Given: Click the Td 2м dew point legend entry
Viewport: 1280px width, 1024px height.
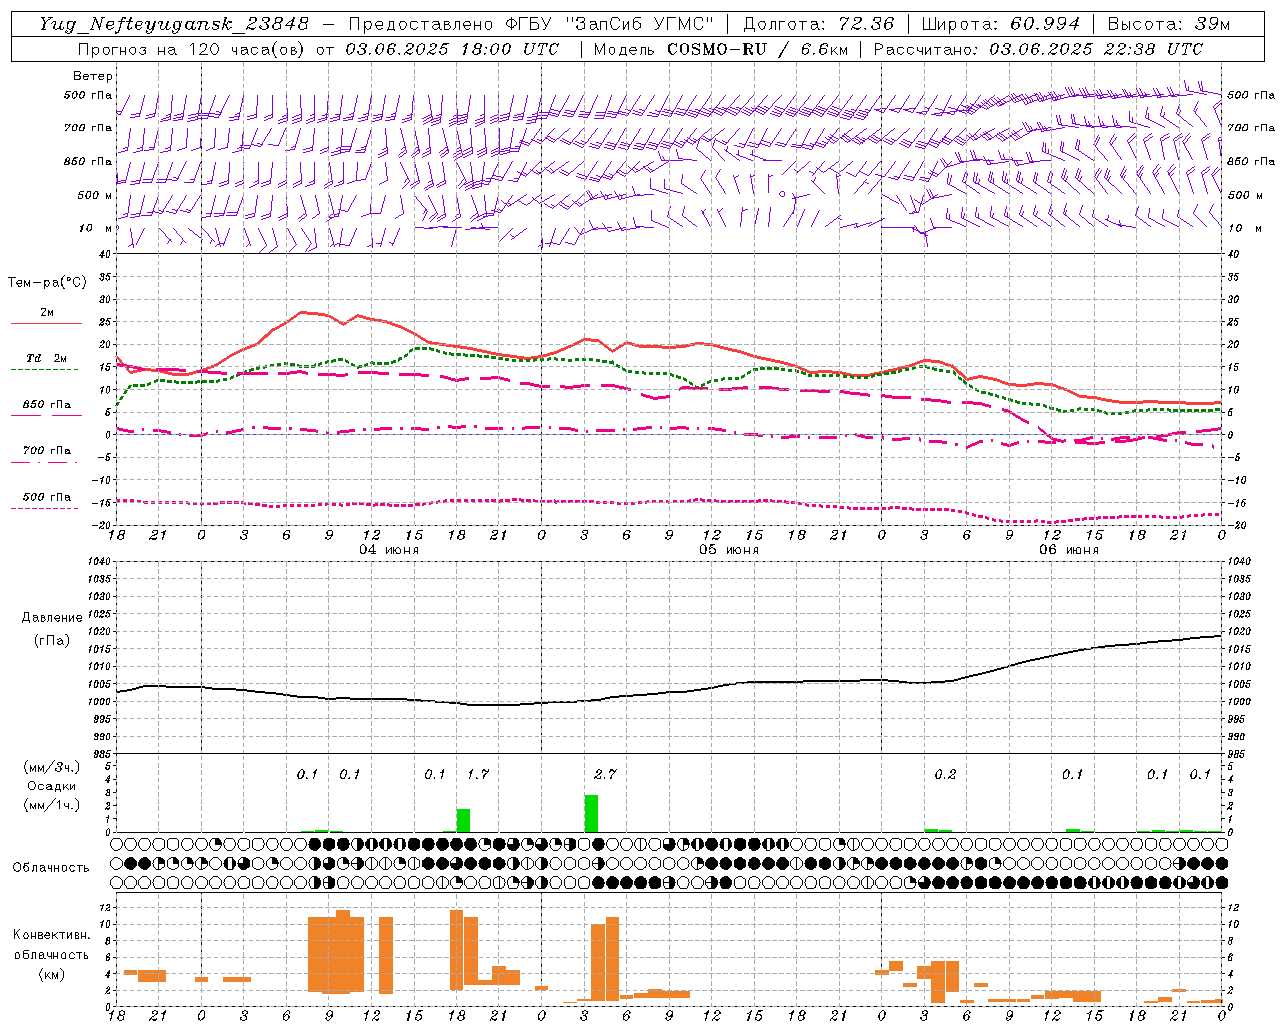Looking at the screenshot, I should point(46,358).
